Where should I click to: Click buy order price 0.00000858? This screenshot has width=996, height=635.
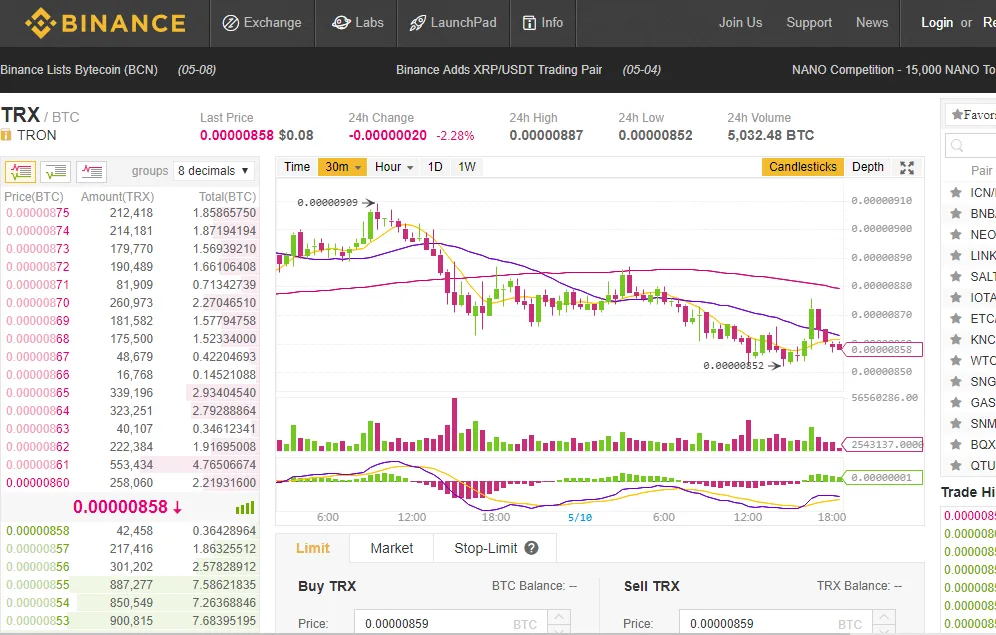tap(37, 530)
